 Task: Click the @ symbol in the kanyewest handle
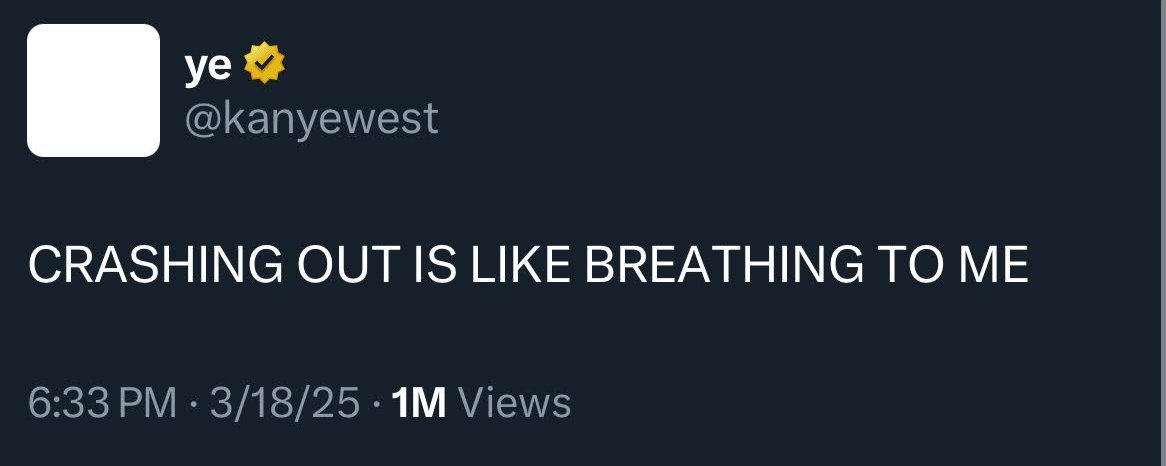pos(202,120)
